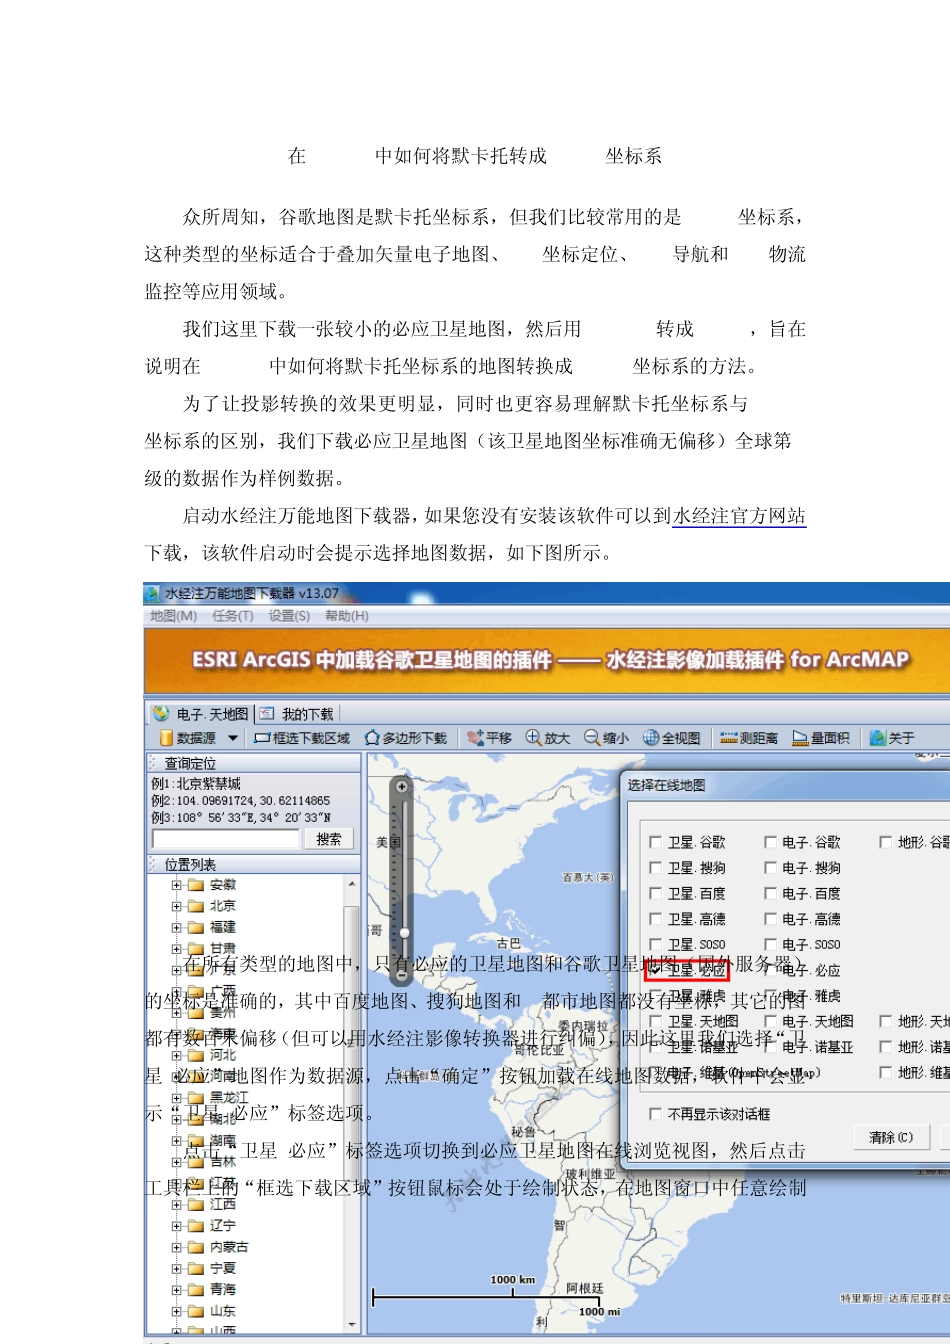The height and width of the screenshot is (1344, 950).
Task: Click the ESRI ArcGIS plugin banner
Action: pos(547,660)
